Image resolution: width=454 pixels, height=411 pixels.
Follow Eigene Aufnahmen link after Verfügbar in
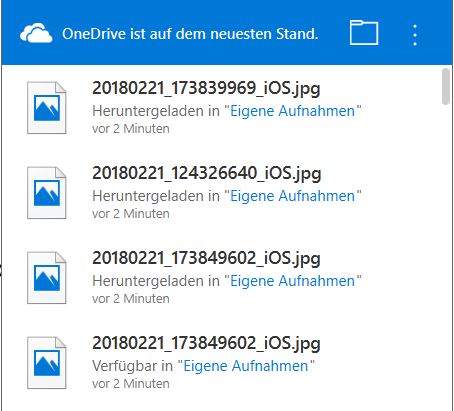tap(246, 366)
